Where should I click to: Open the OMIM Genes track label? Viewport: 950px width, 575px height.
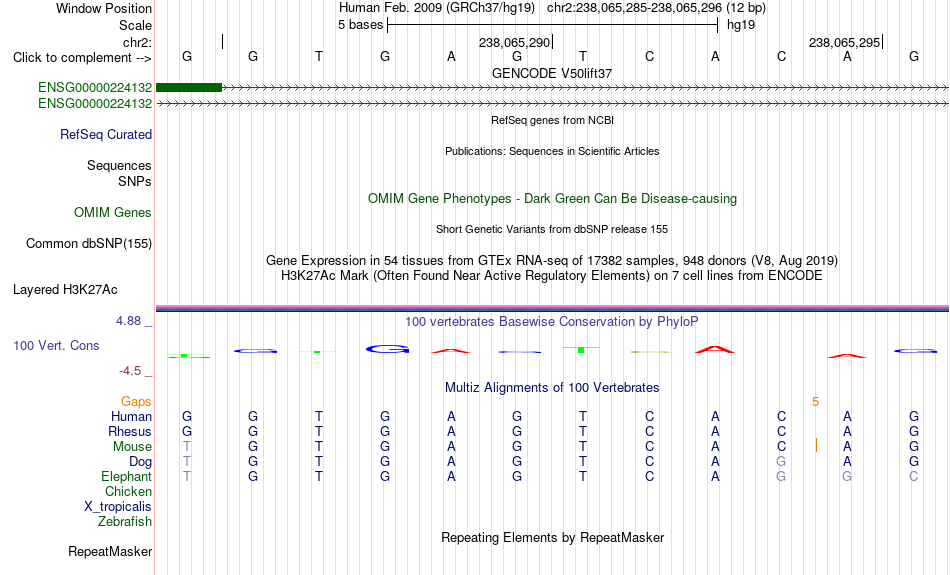tap(112, 213)
